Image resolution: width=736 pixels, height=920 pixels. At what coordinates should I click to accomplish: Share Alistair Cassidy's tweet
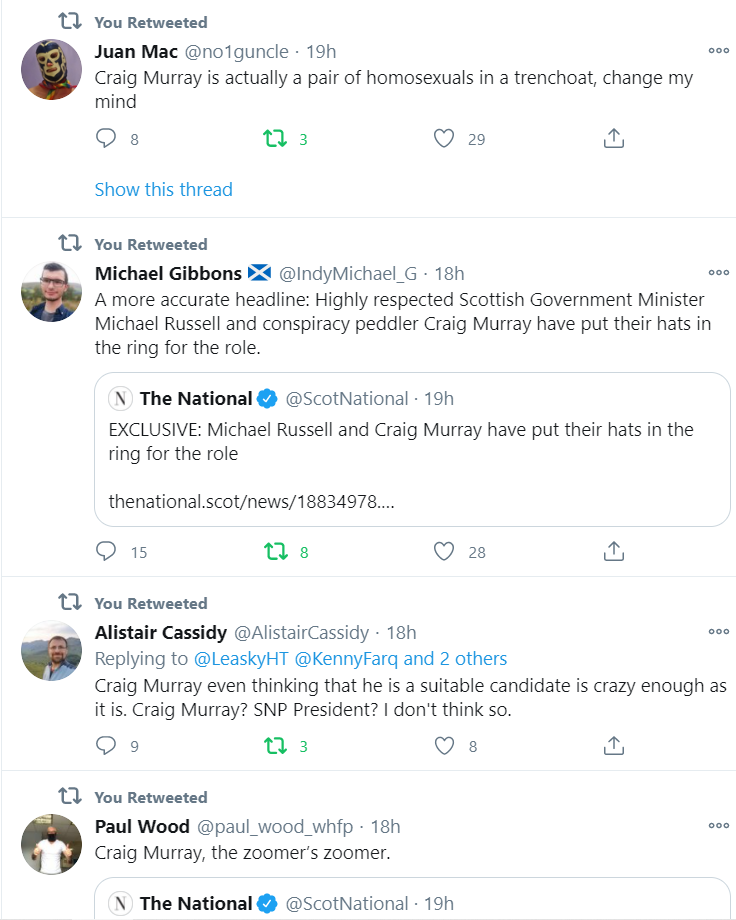613,745
